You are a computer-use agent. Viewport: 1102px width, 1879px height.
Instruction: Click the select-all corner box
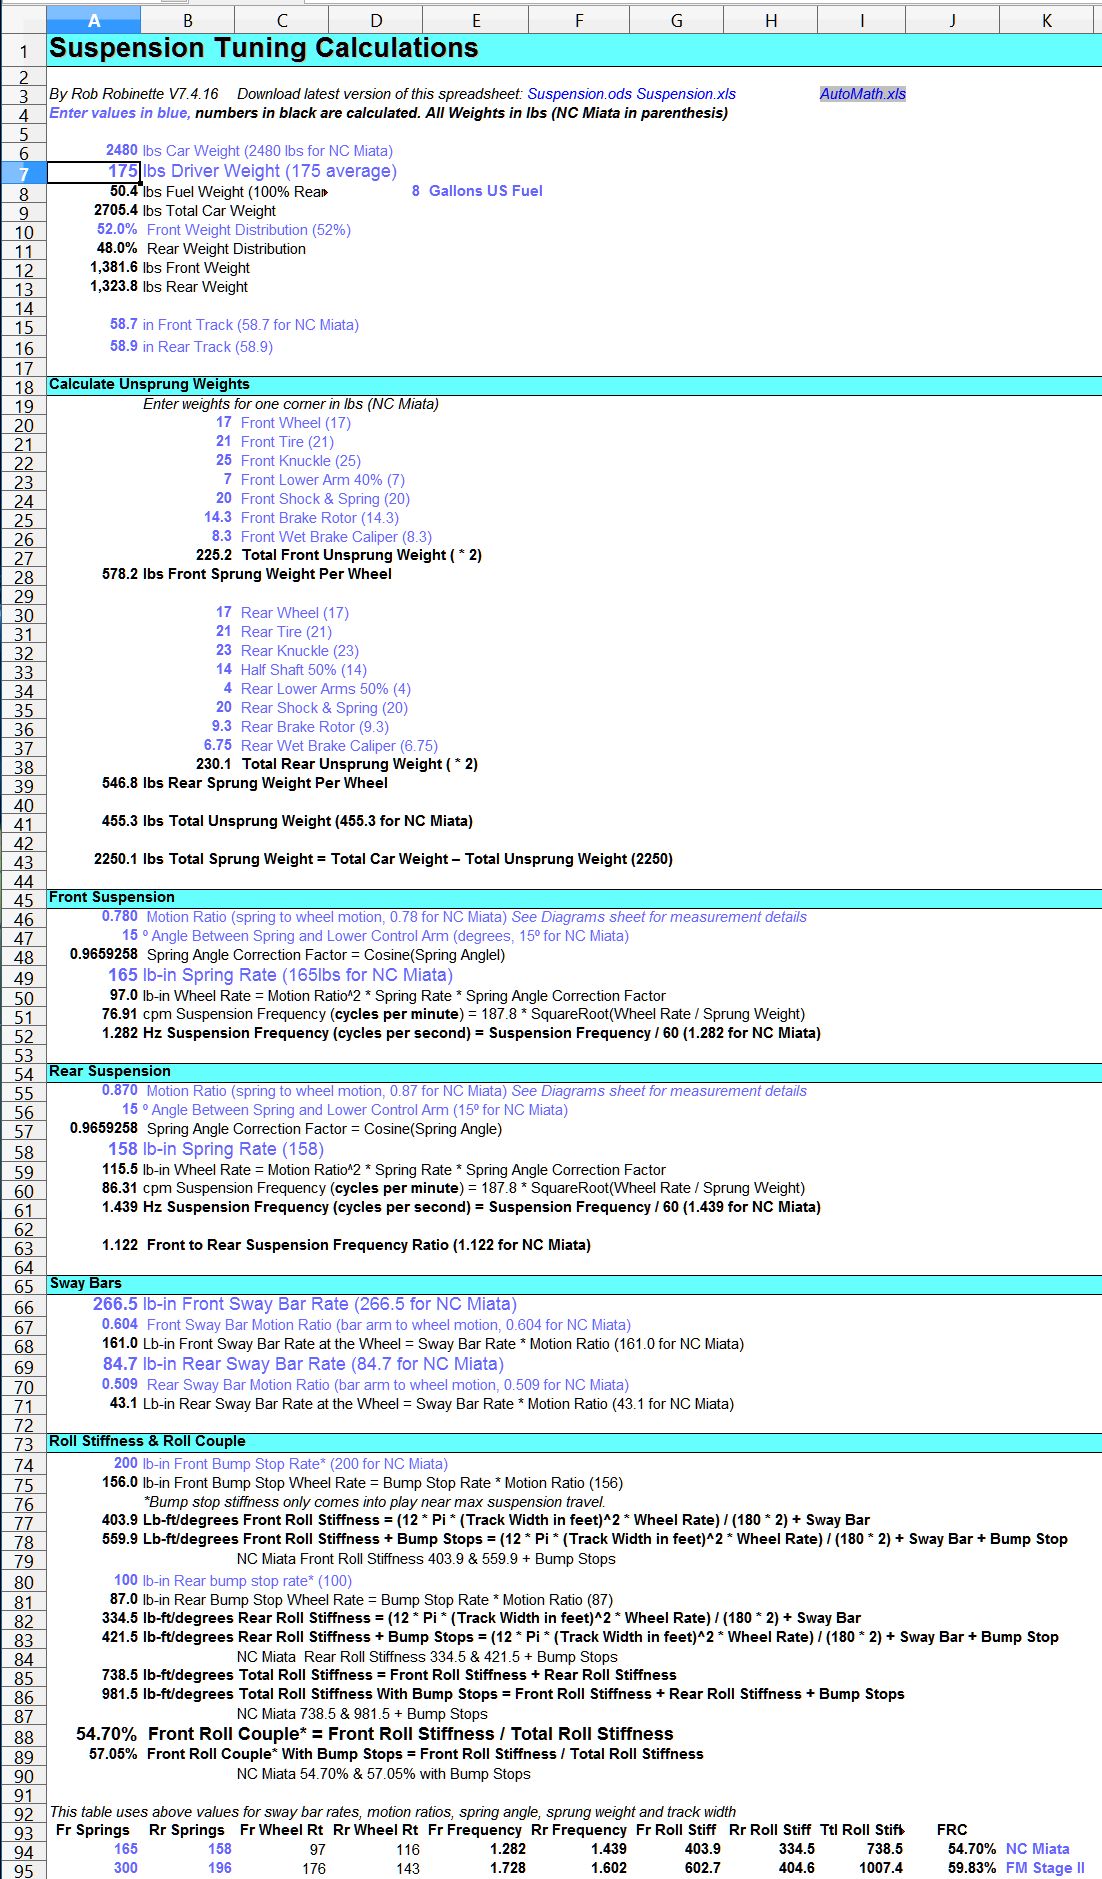(x=23, y=20)
